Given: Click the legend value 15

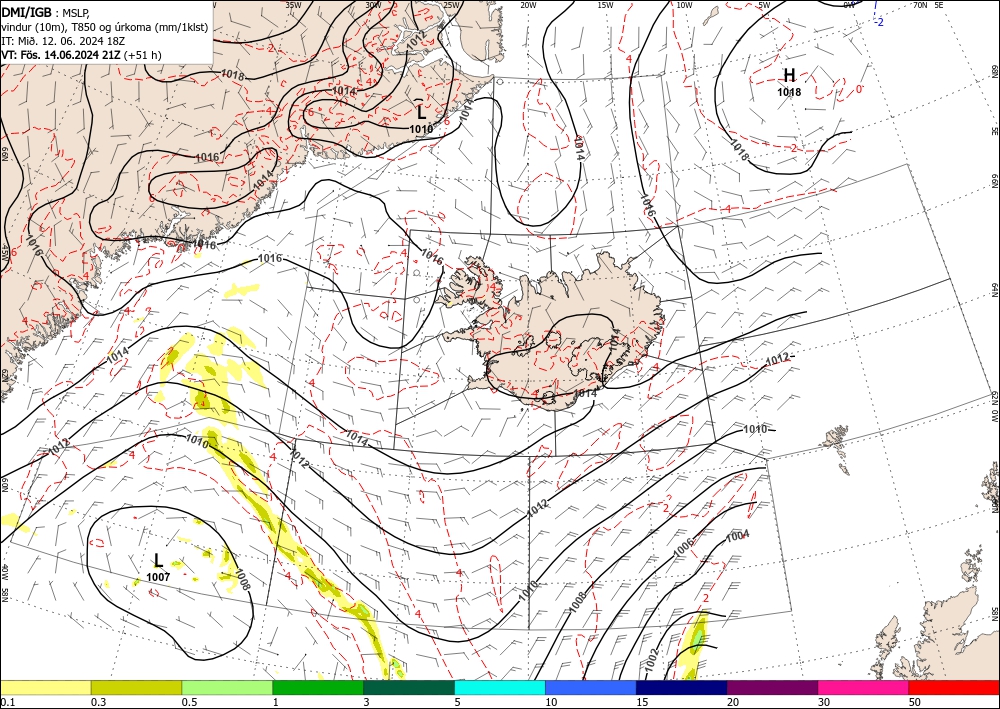Looking at the screenshot, I should click(x=642, y=702).
